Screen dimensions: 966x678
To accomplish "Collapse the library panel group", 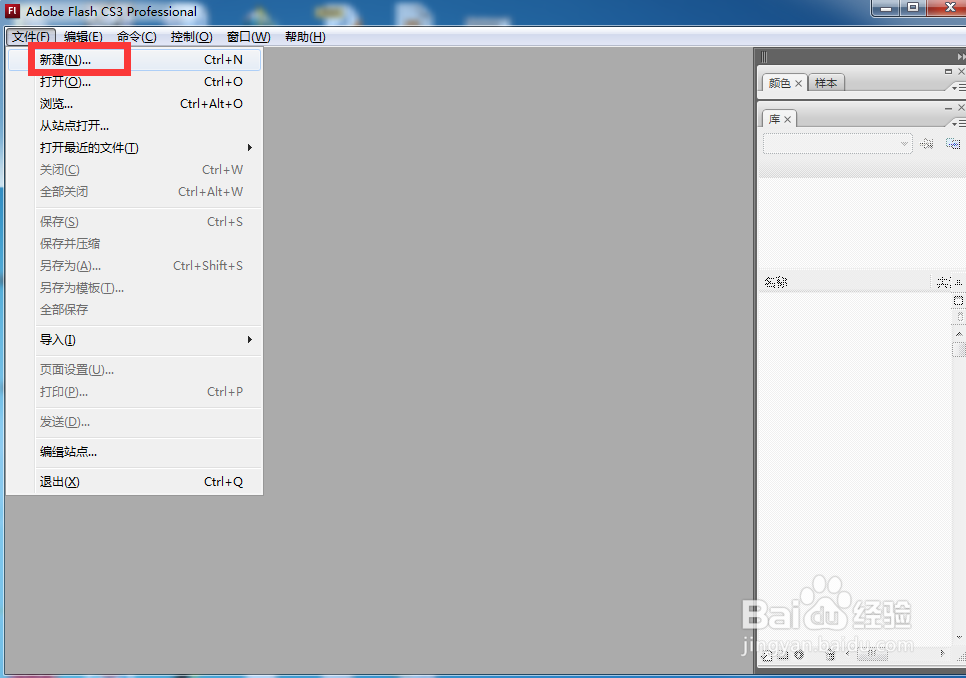I will click(x=948, y=108).
